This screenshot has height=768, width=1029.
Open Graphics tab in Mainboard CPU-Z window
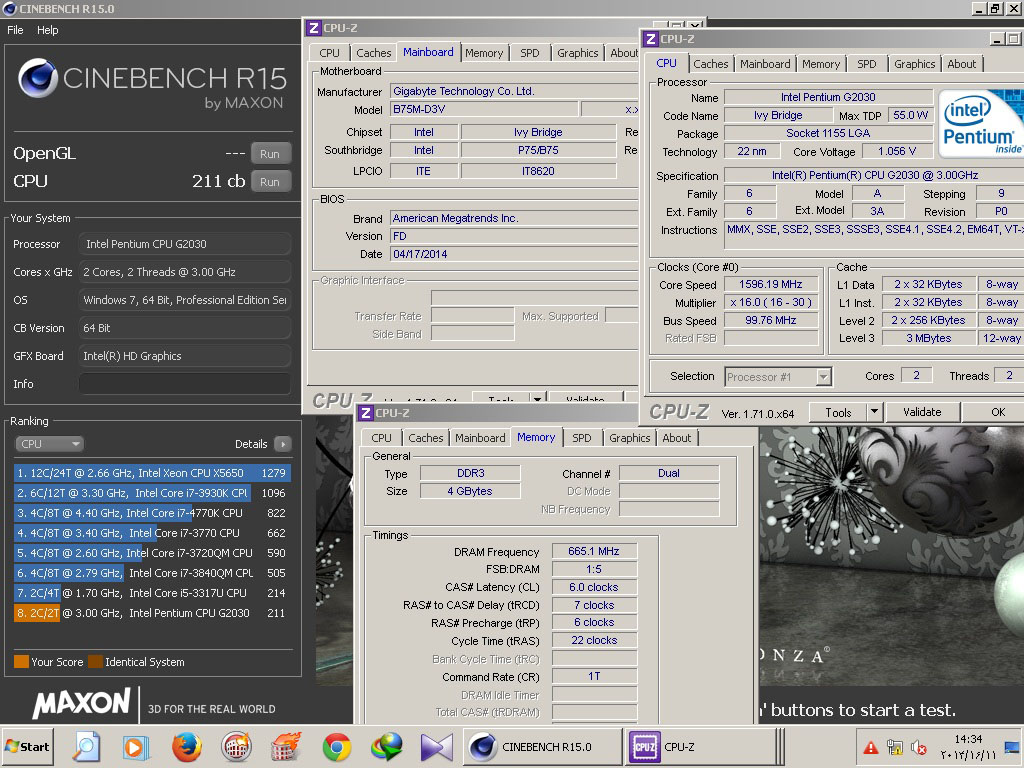(578, 53)
